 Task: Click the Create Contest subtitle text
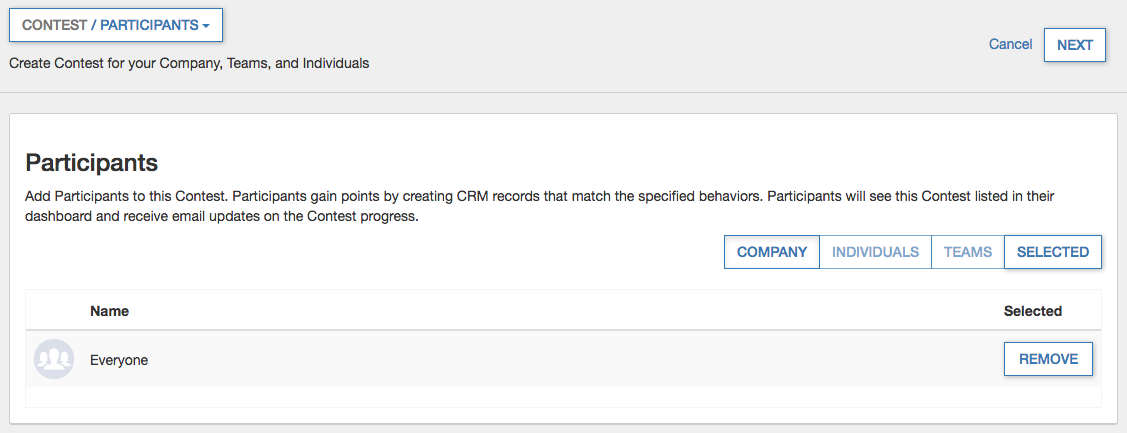click(x=189, y=63)
